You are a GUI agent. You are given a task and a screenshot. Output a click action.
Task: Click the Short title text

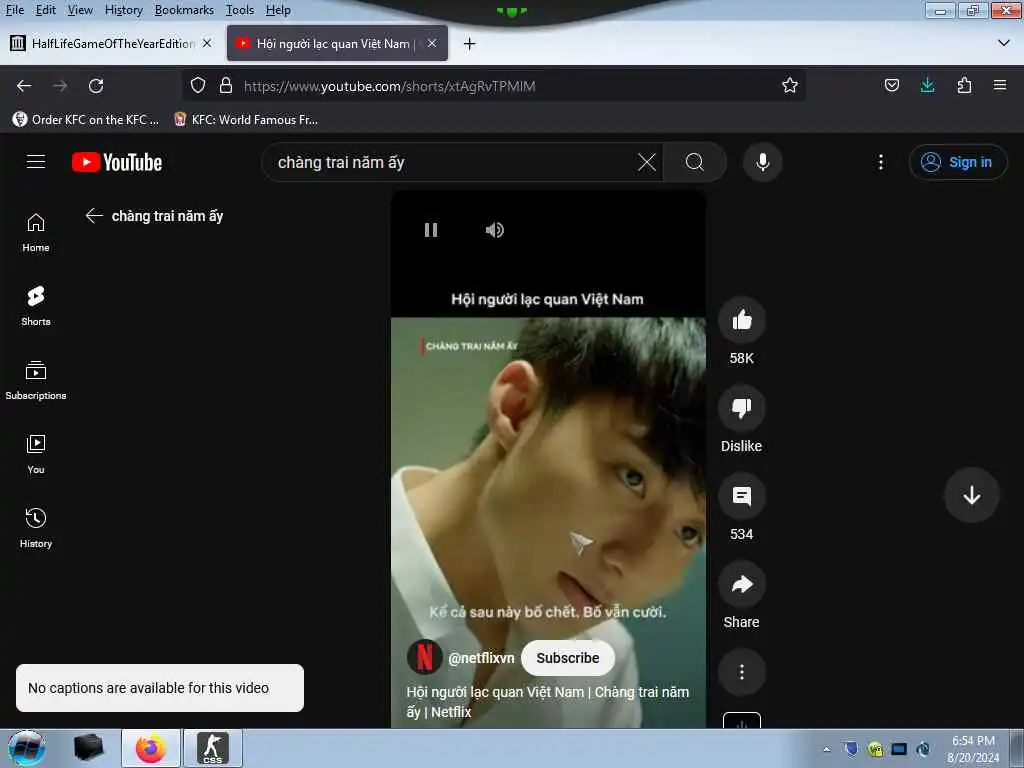point(547,701)
